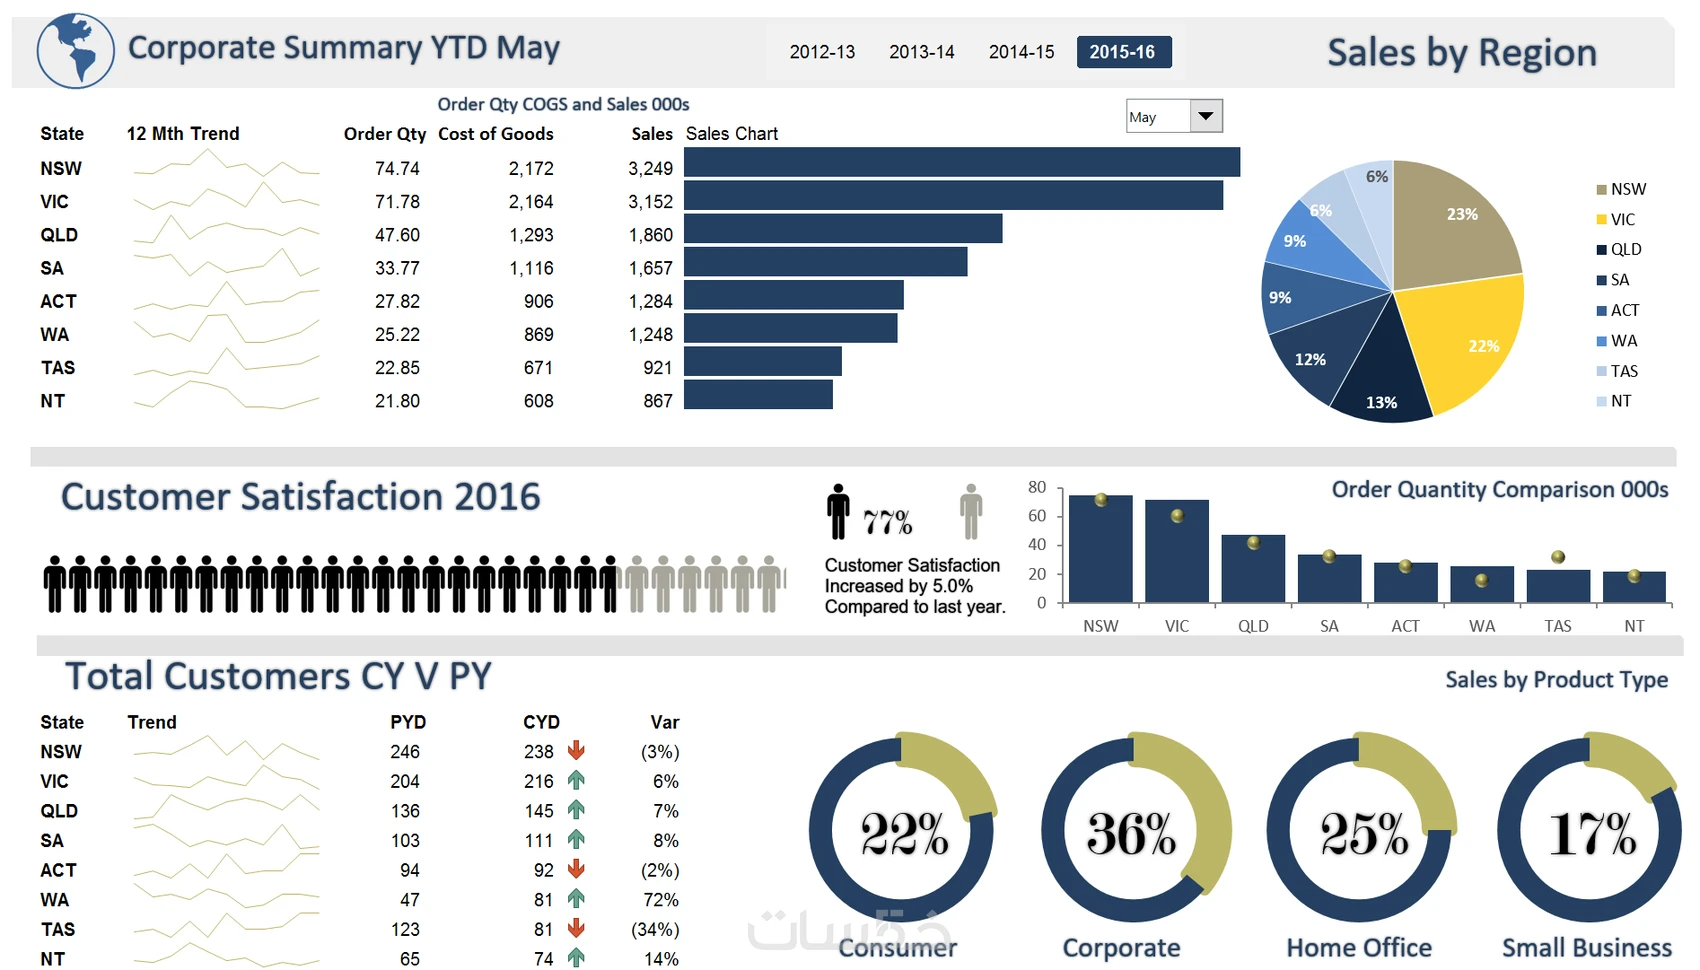Click the Corporate 36% donut chart
This screenshot has width=1700, height=970.
point(1135,830)
